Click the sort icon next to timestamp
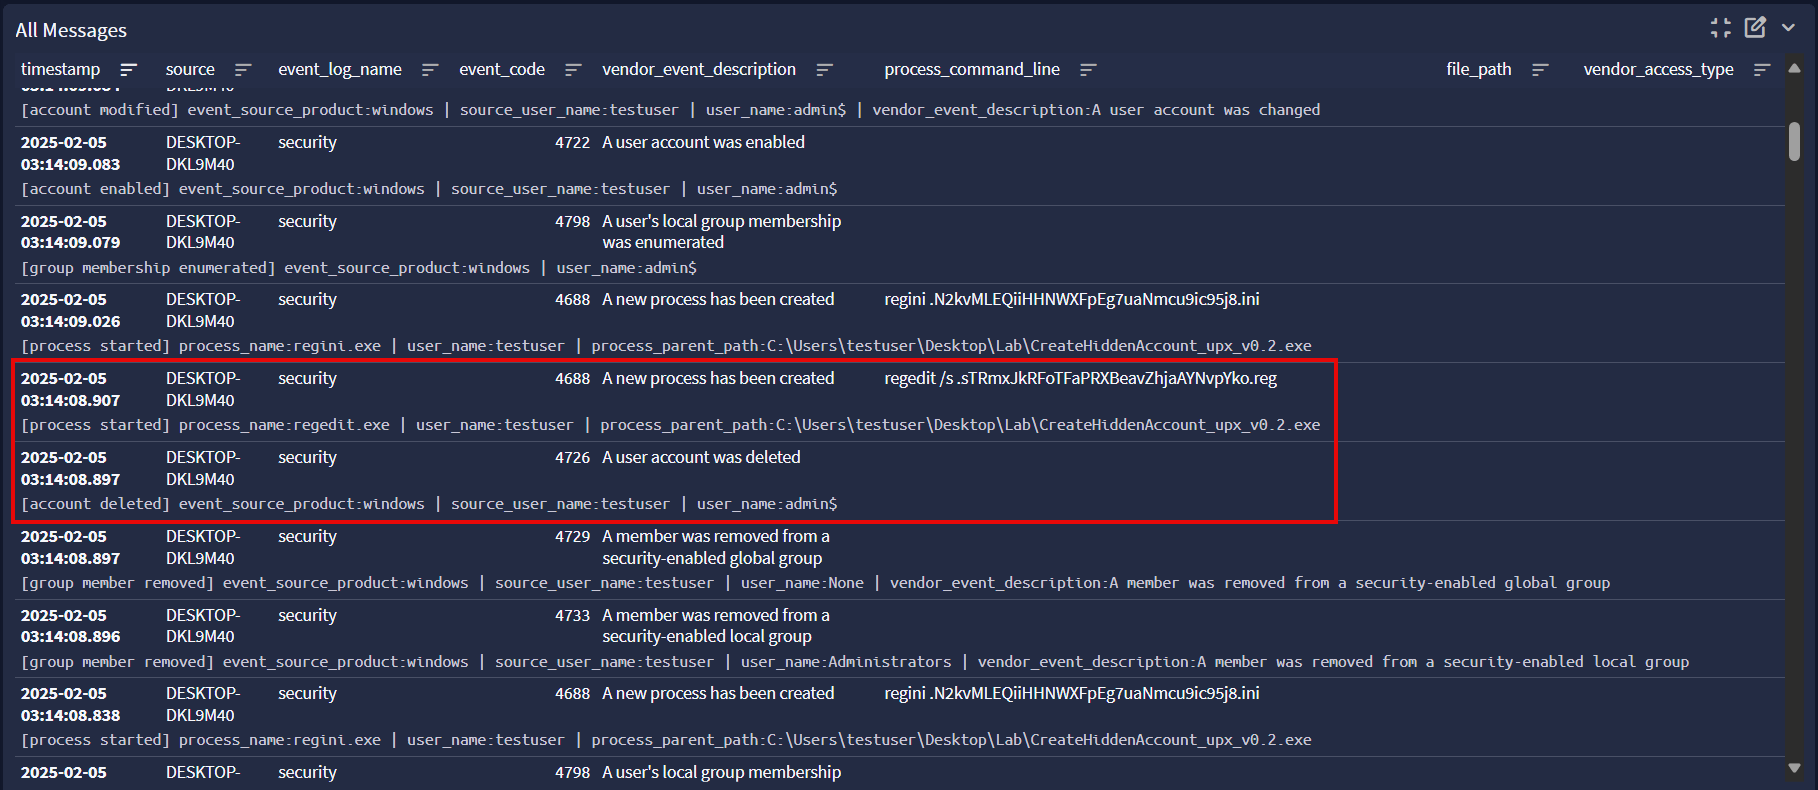The image size is (1818, 790). click(128, 70)
